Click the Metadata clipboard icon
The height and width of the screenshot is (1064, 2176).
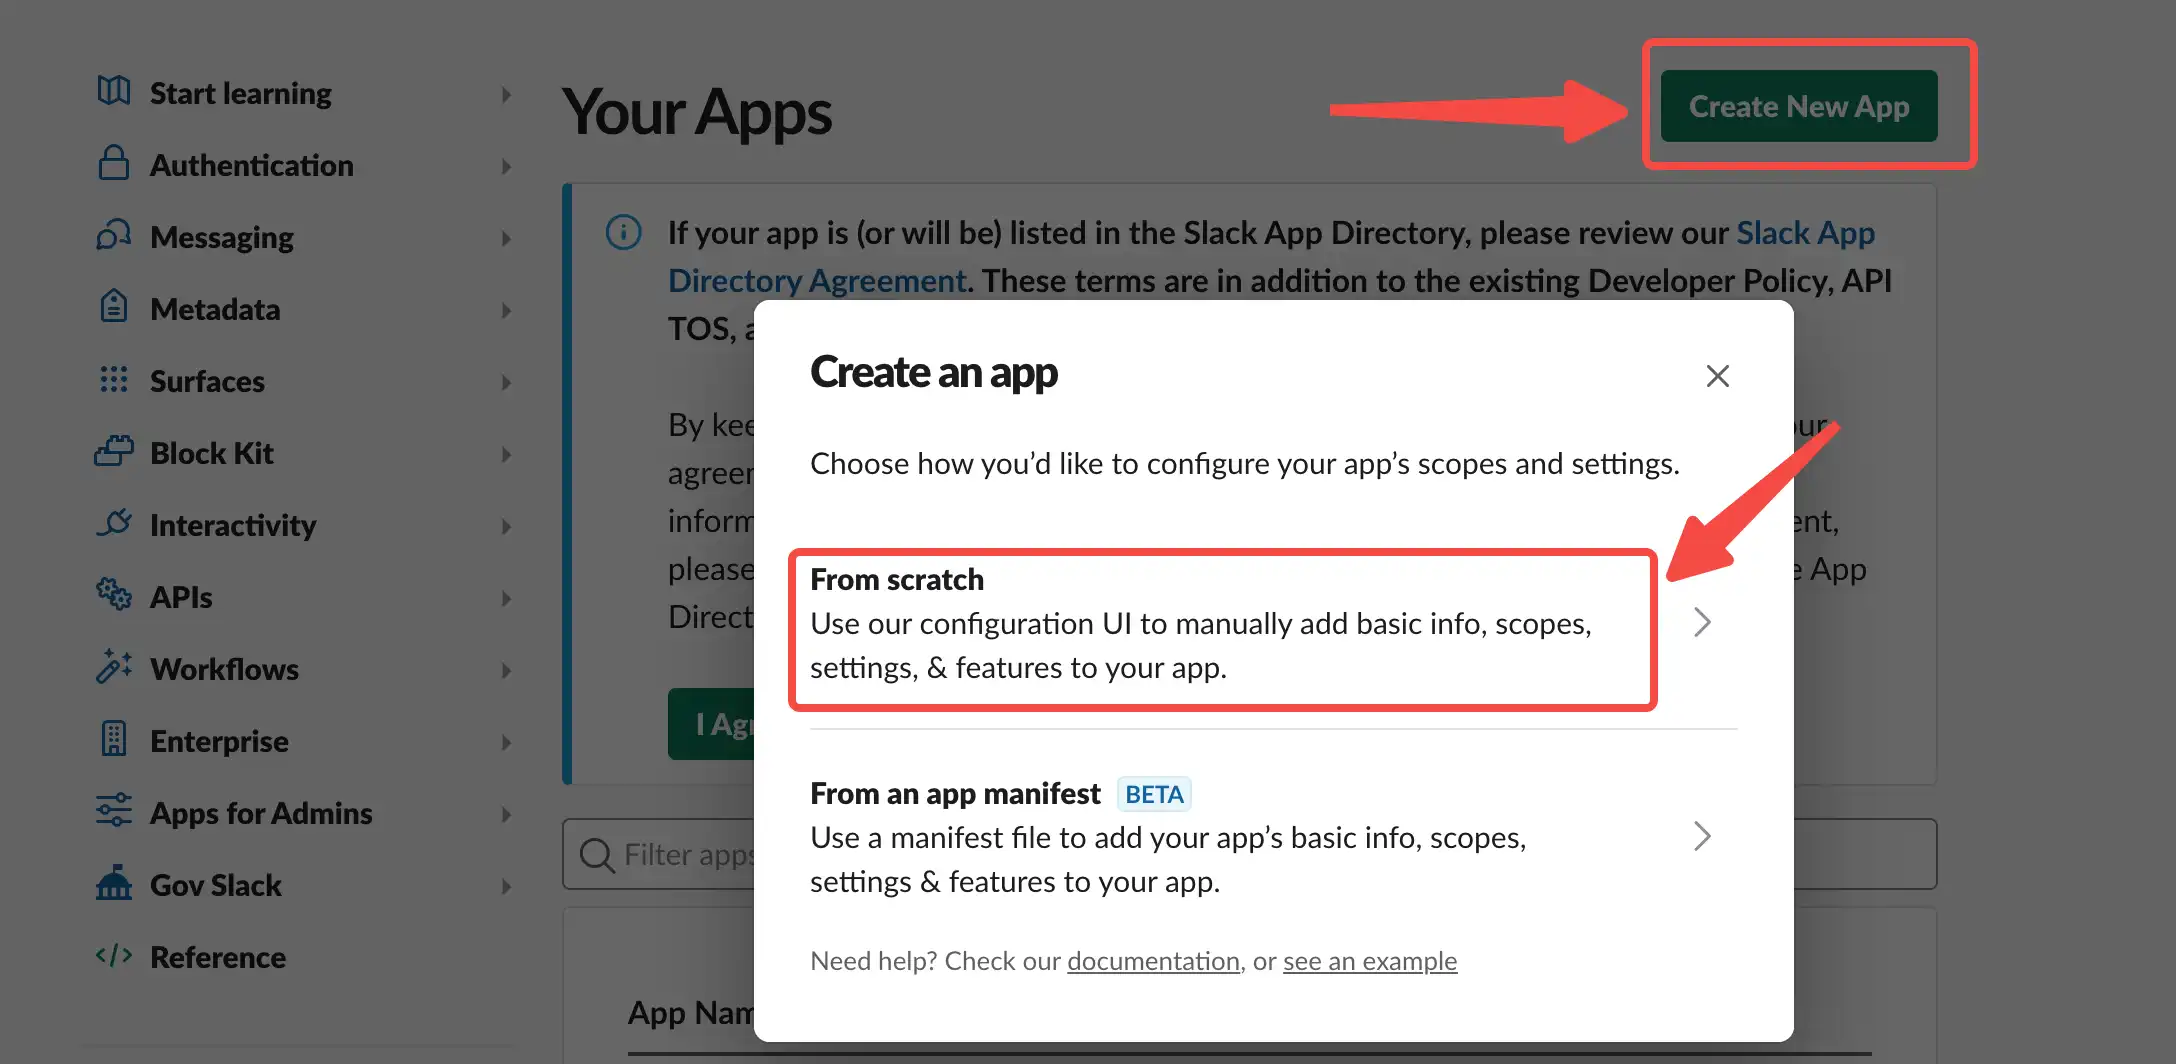click(x=114, y=306)
